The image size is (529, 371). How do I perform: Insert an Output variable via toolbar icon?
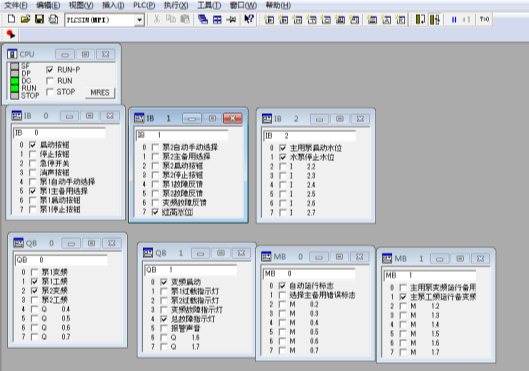tap(283, 20)
